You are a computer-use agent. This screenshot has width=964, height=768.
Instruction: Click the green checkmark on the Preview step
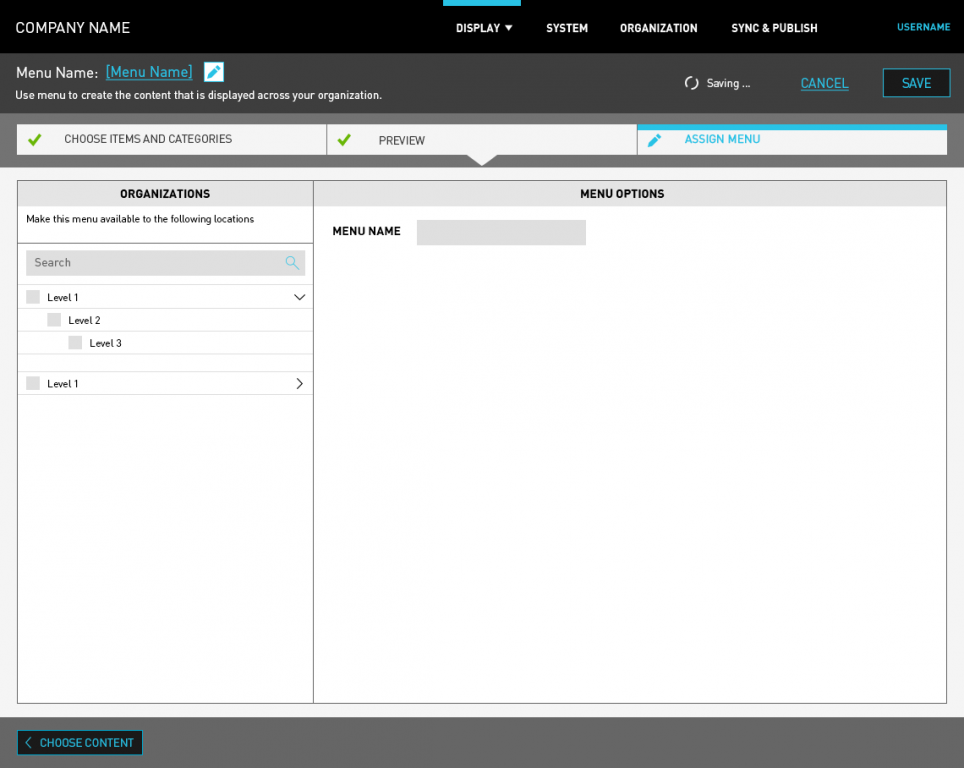(x=344, y=140)
